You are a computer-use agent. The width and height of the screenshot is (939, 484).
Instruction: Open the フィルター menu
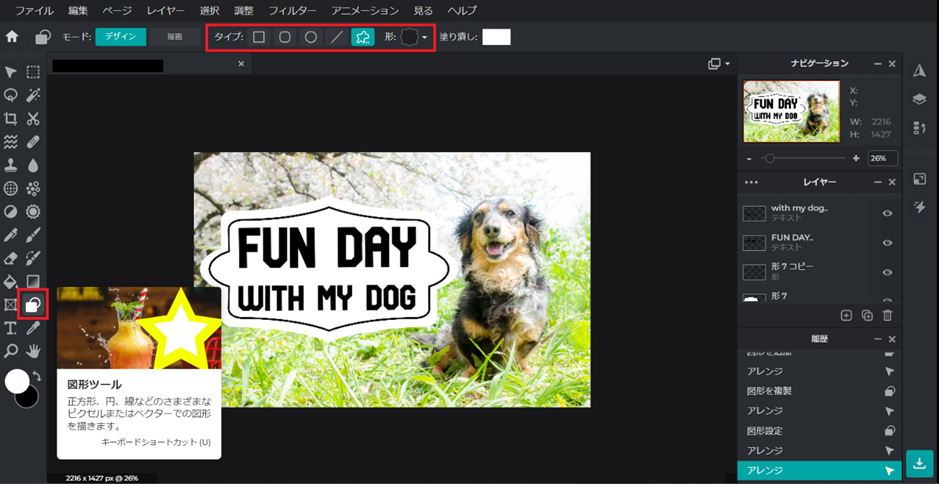292,11
